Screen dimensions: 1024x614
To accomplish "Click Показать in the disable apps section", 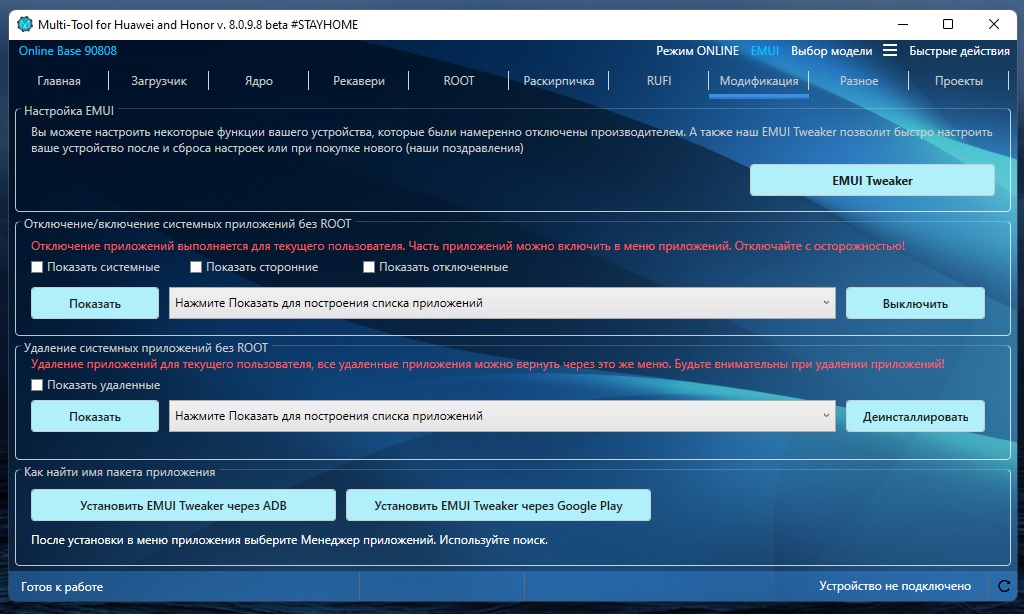I will [x=95, y=303].
